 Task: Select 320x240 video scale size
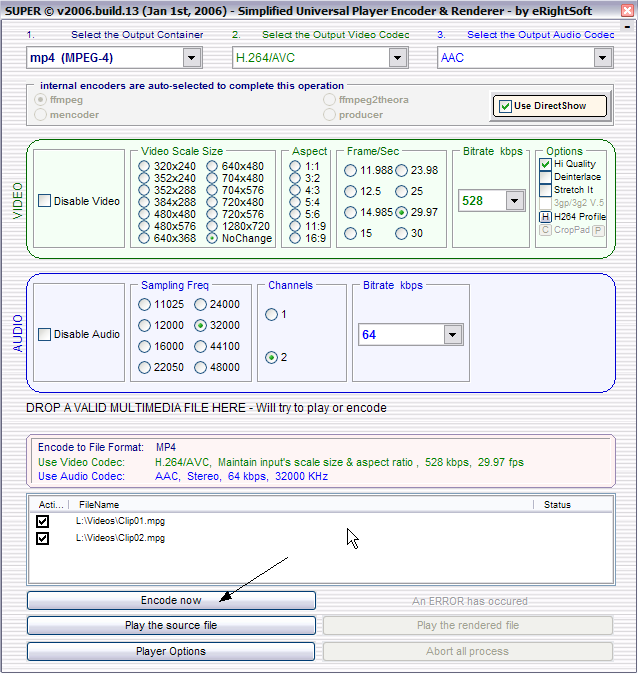point(144,166)
